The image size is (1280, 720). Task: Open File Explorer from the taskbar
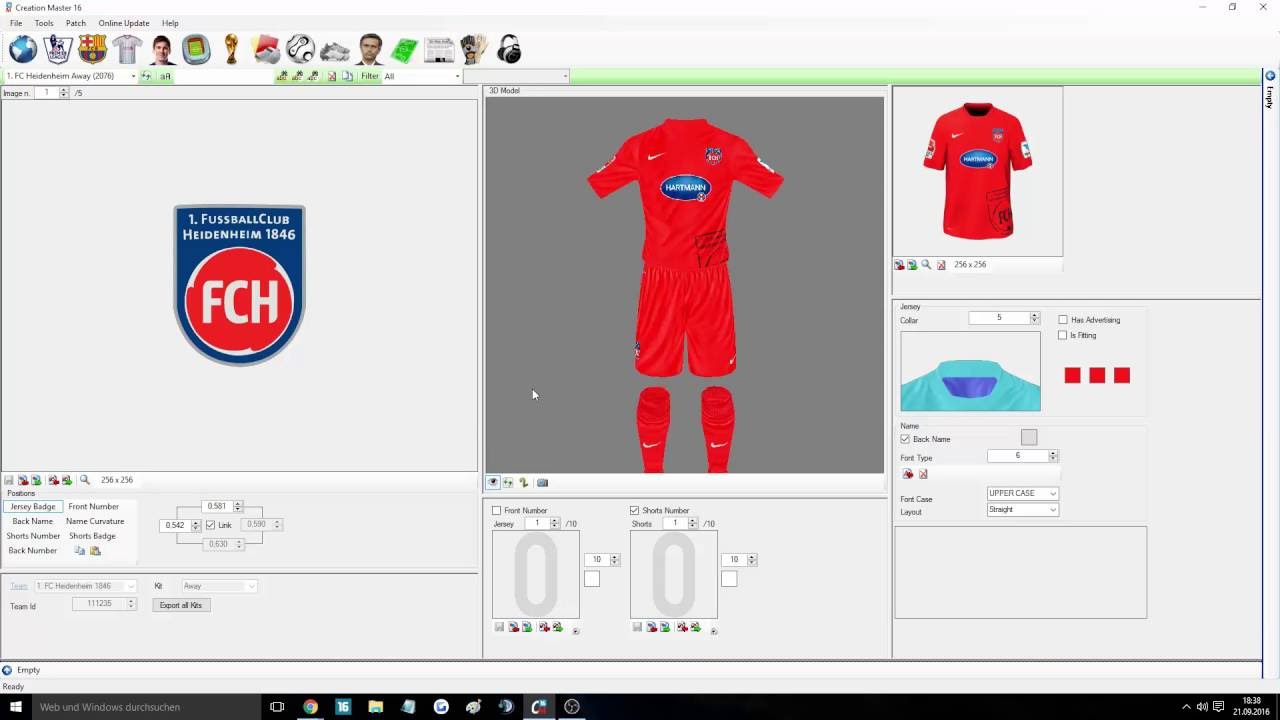(x=376, y=707)
